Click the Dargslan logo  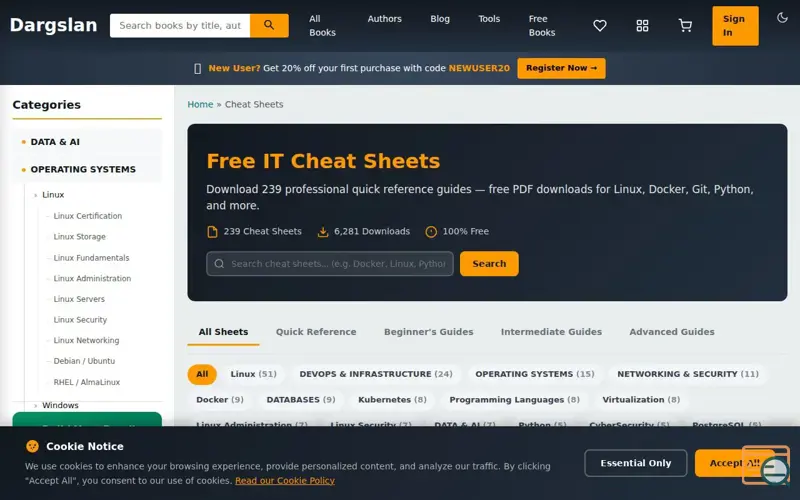54,25
